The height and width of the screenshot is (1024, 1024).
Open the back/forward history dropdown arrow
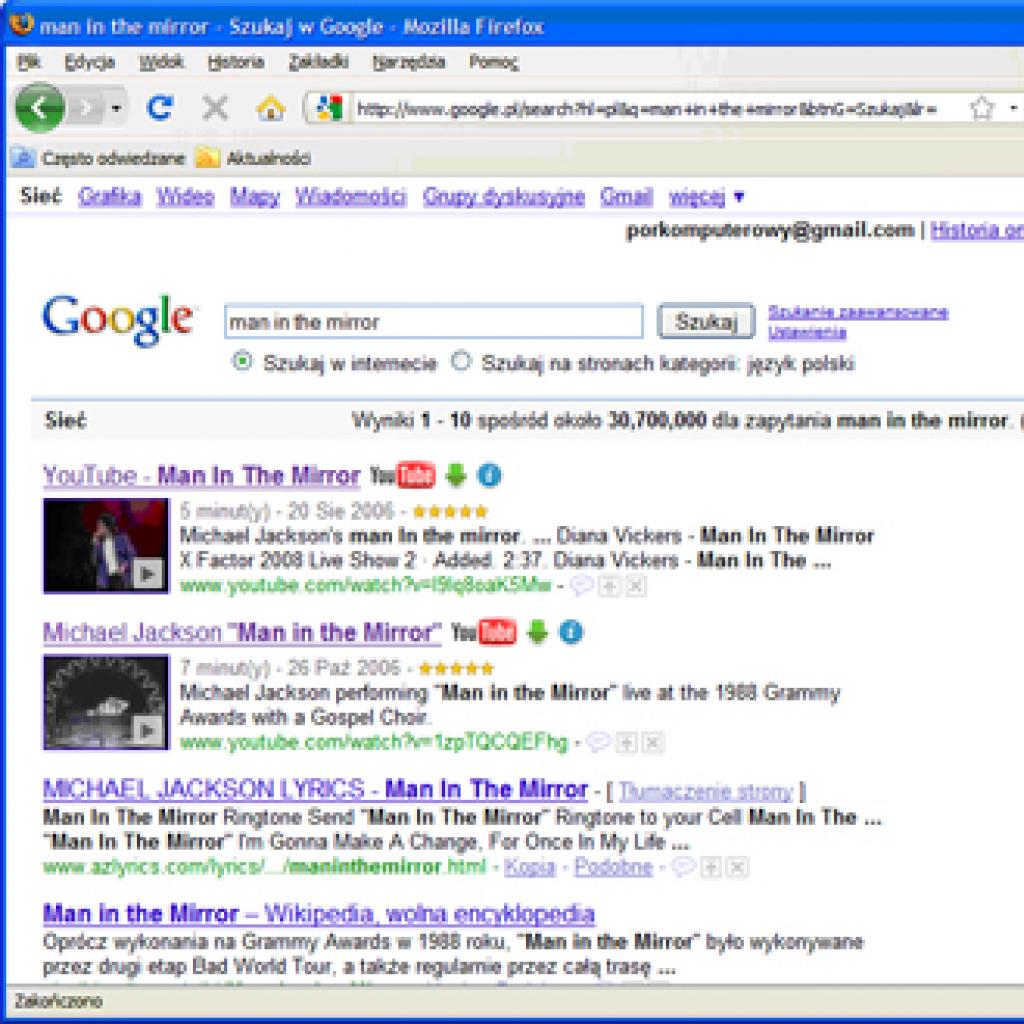tap(116, 108)
